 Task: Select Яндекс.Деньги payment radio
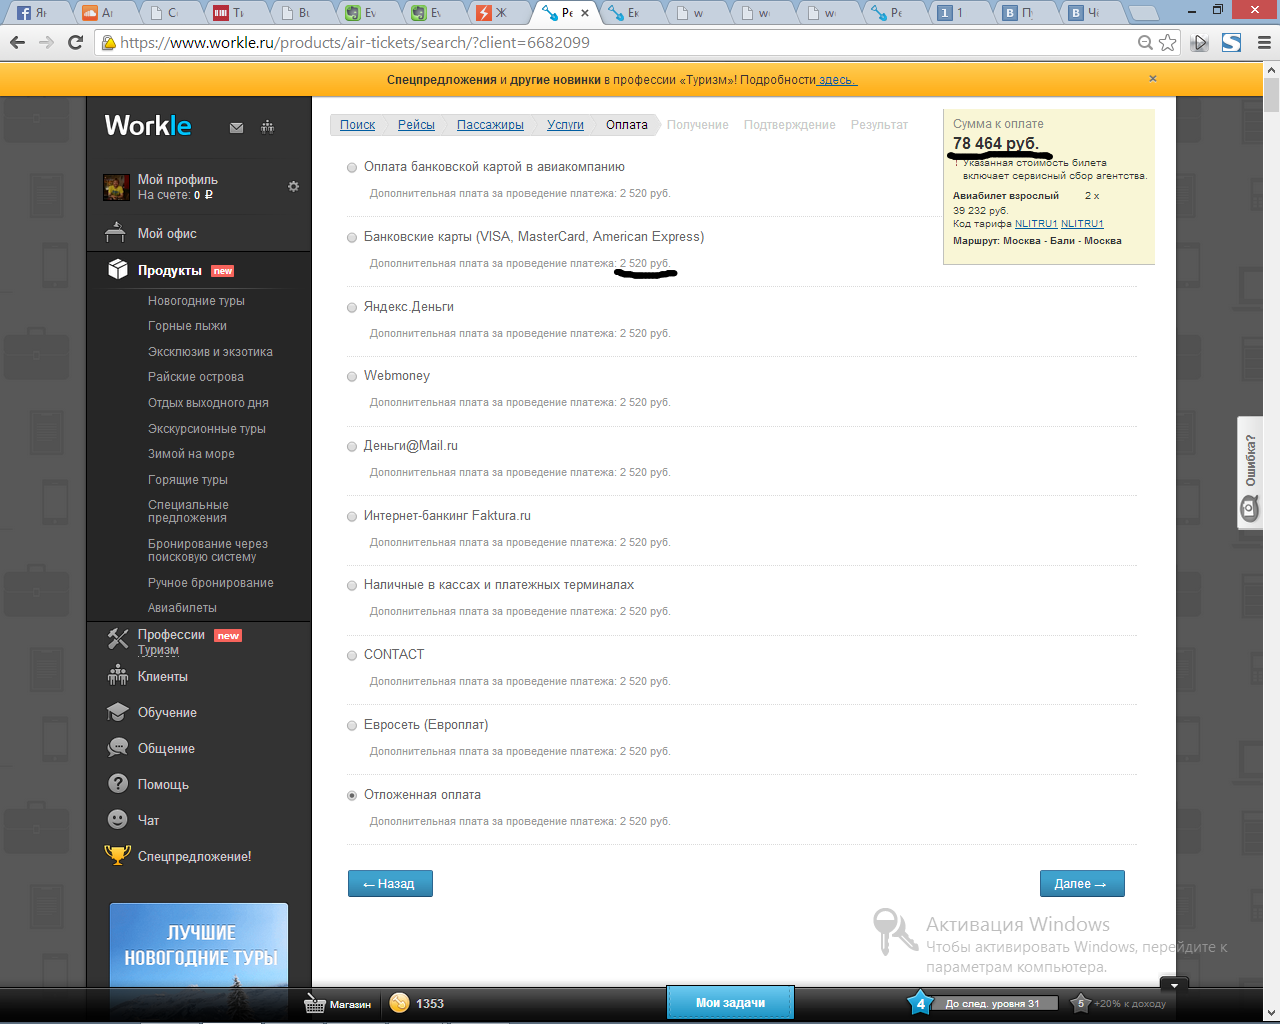pos(352,308)
